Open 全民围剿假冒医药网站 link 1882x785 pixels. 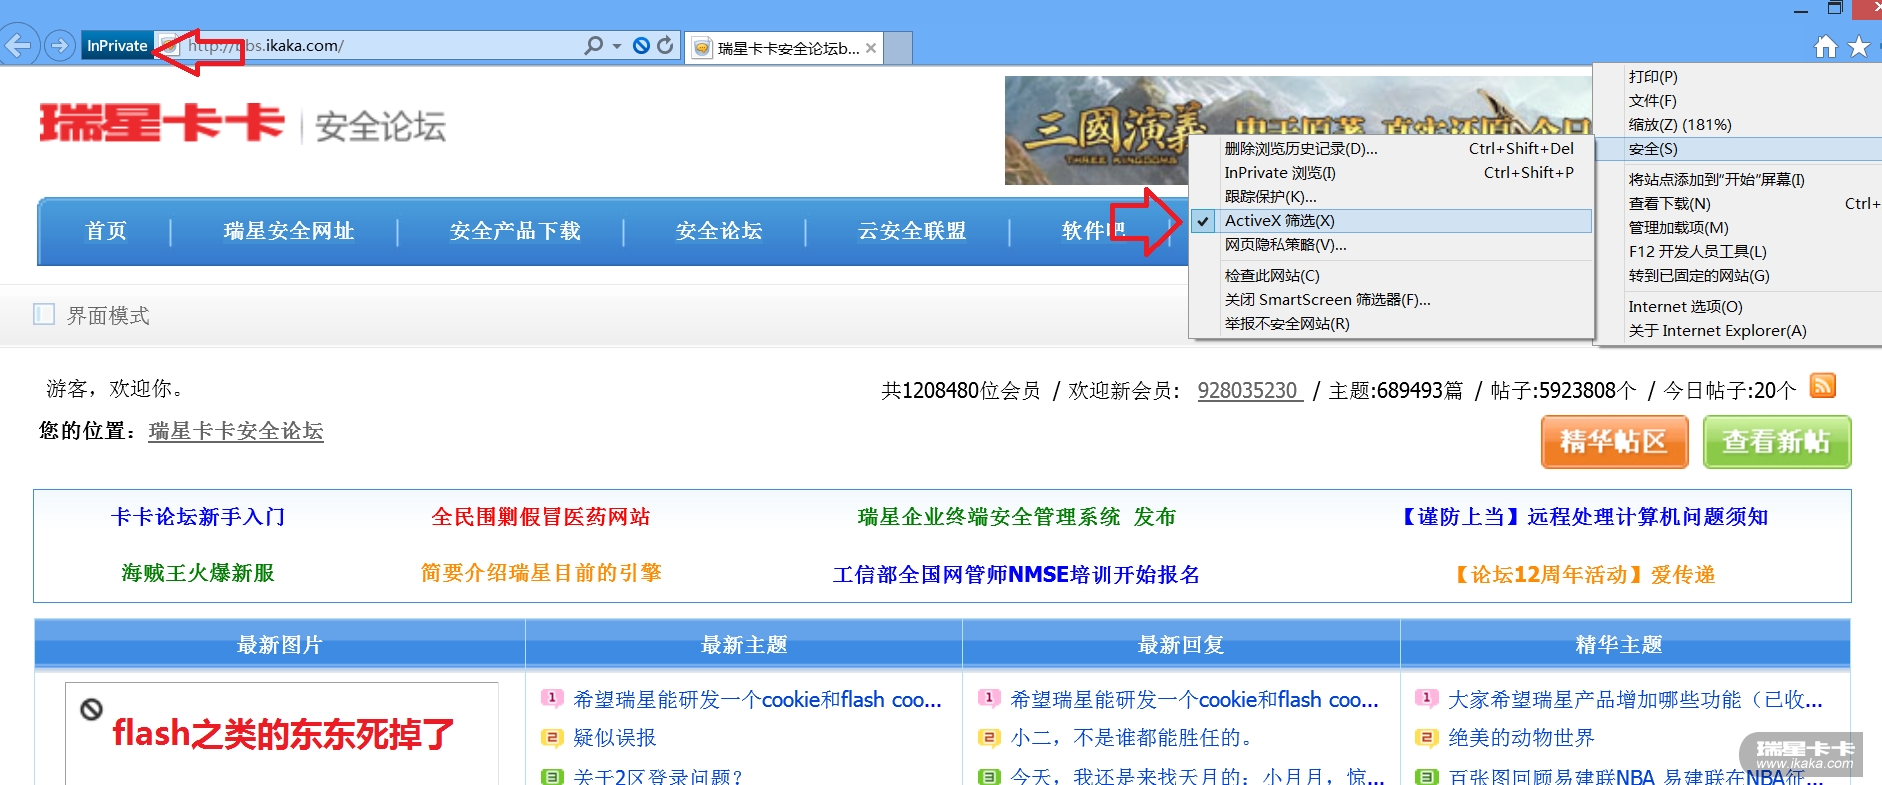point(540,517)
